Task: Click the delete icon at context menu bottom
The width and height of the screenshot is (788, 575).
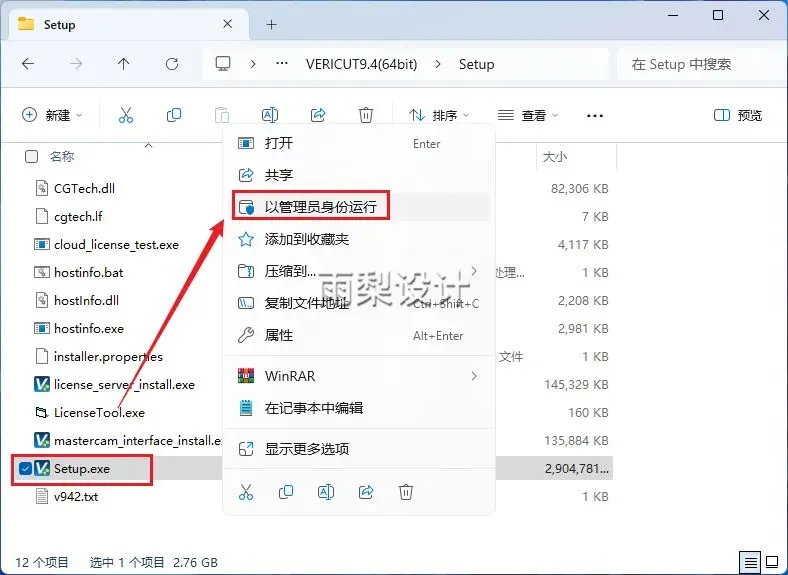Action: [406, 492]
